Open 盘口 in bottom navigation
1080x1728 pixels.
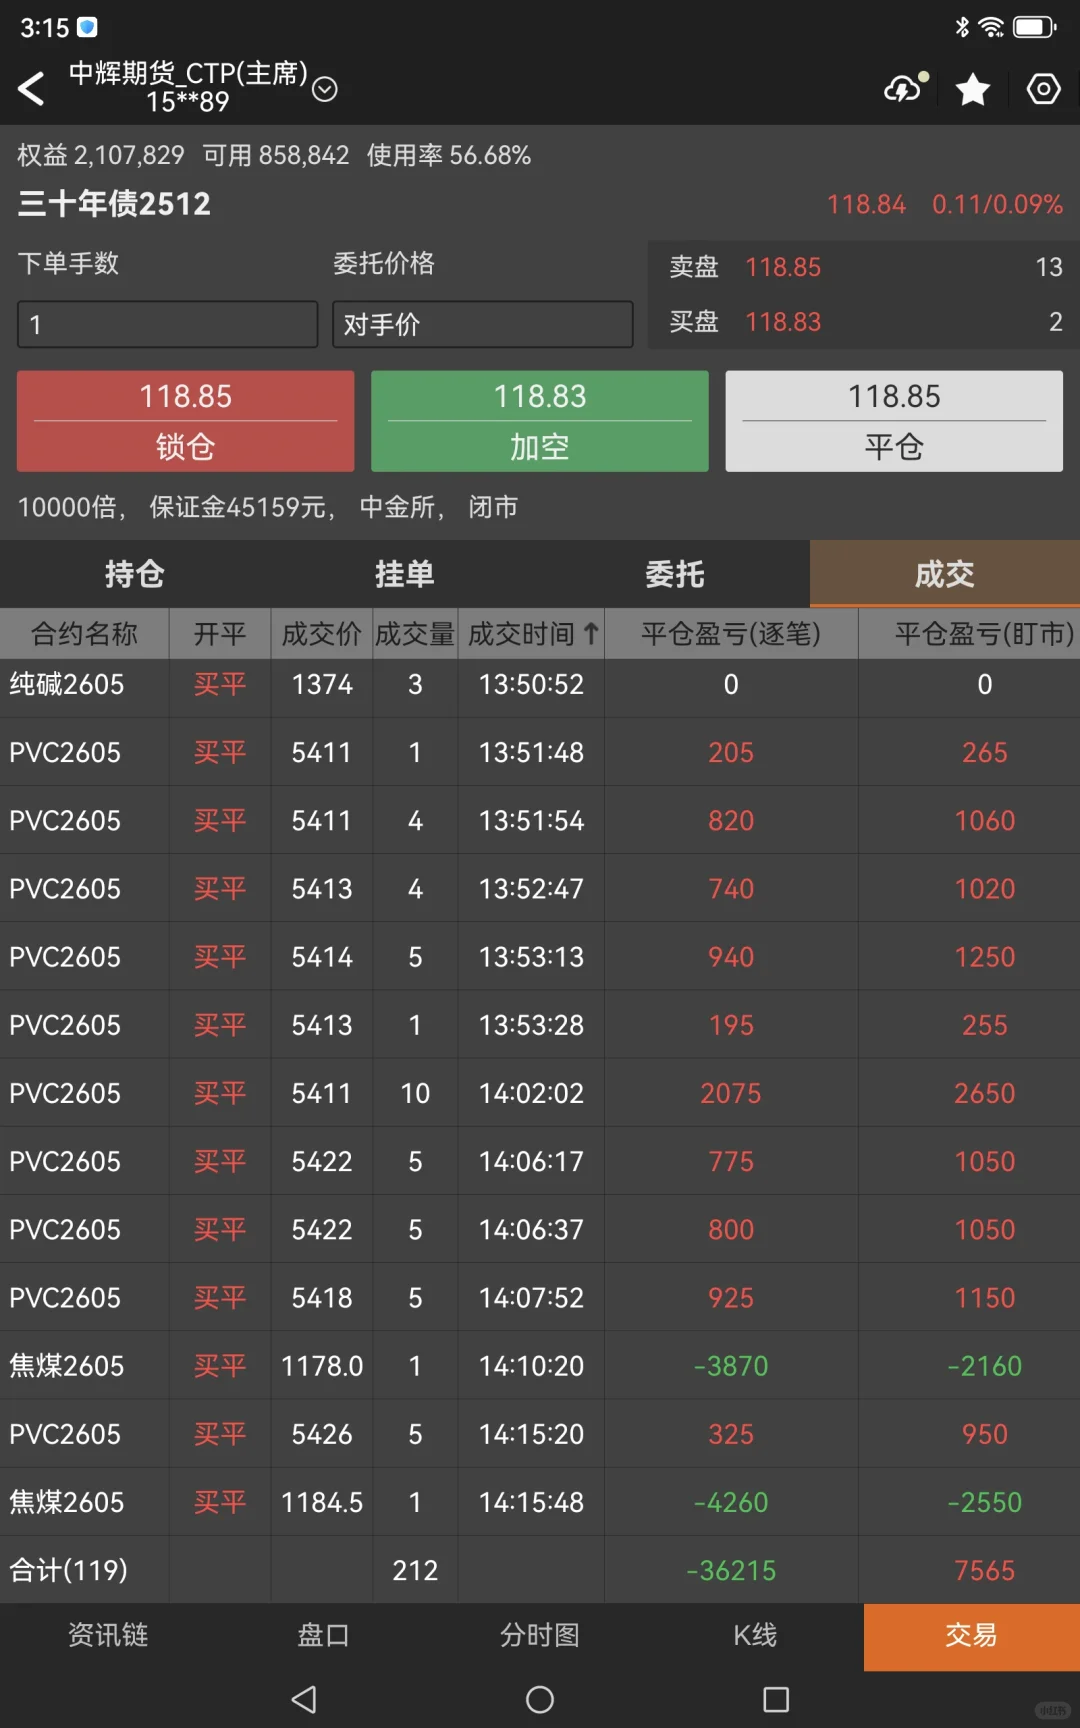324,1635
